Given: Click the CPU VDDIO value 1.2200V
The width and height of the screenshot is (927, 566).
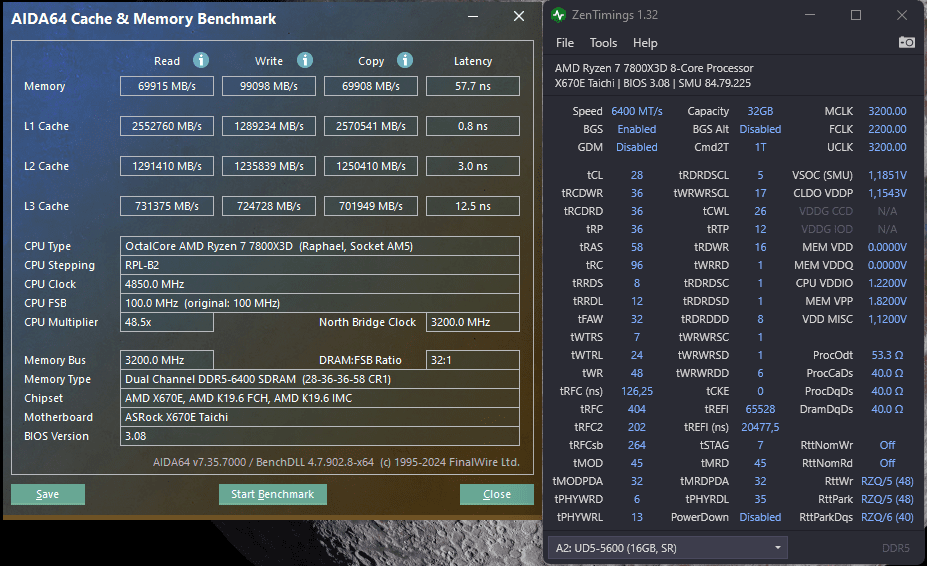Looking at the screenshot, I should (887, 283).
